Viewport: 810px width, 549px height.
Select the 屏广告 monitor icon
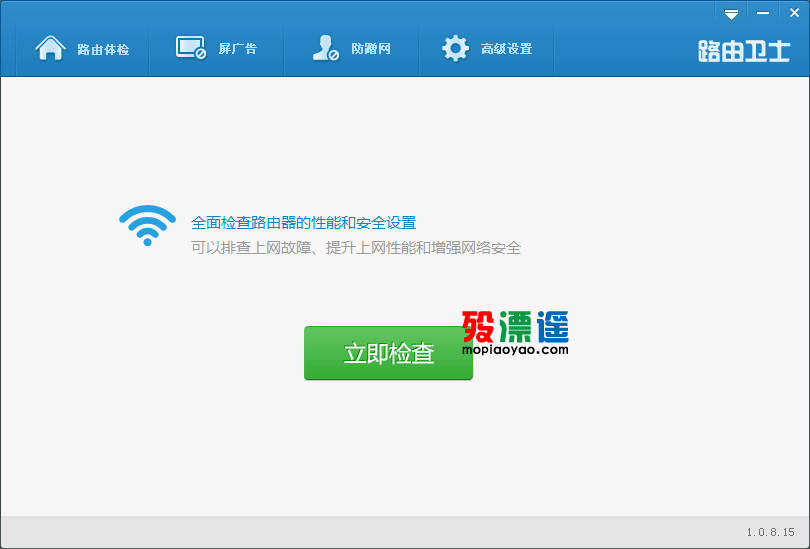191,48
